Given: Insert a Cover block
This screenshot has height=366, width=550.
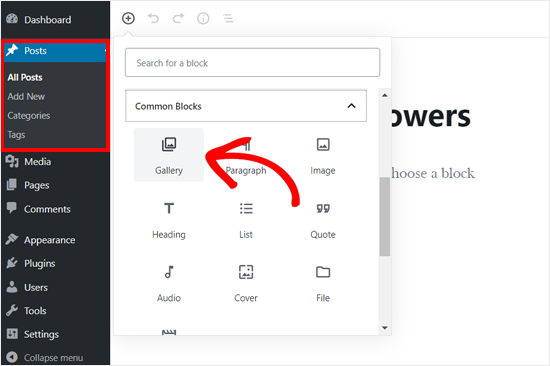Looking at the screenshot, I should [x=246, y=283].
